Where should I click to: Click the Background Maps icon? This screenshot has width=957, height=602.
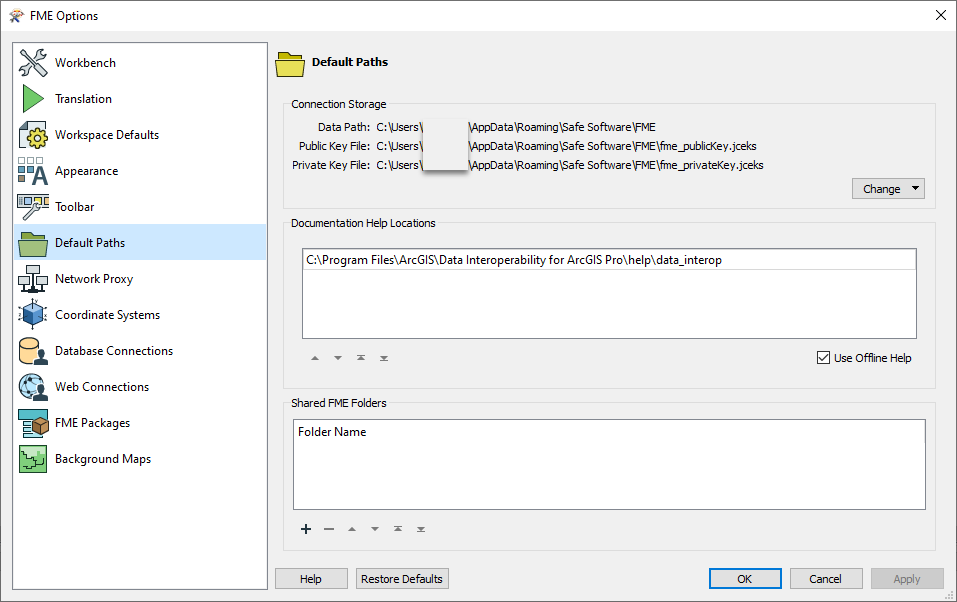point(33,459)
